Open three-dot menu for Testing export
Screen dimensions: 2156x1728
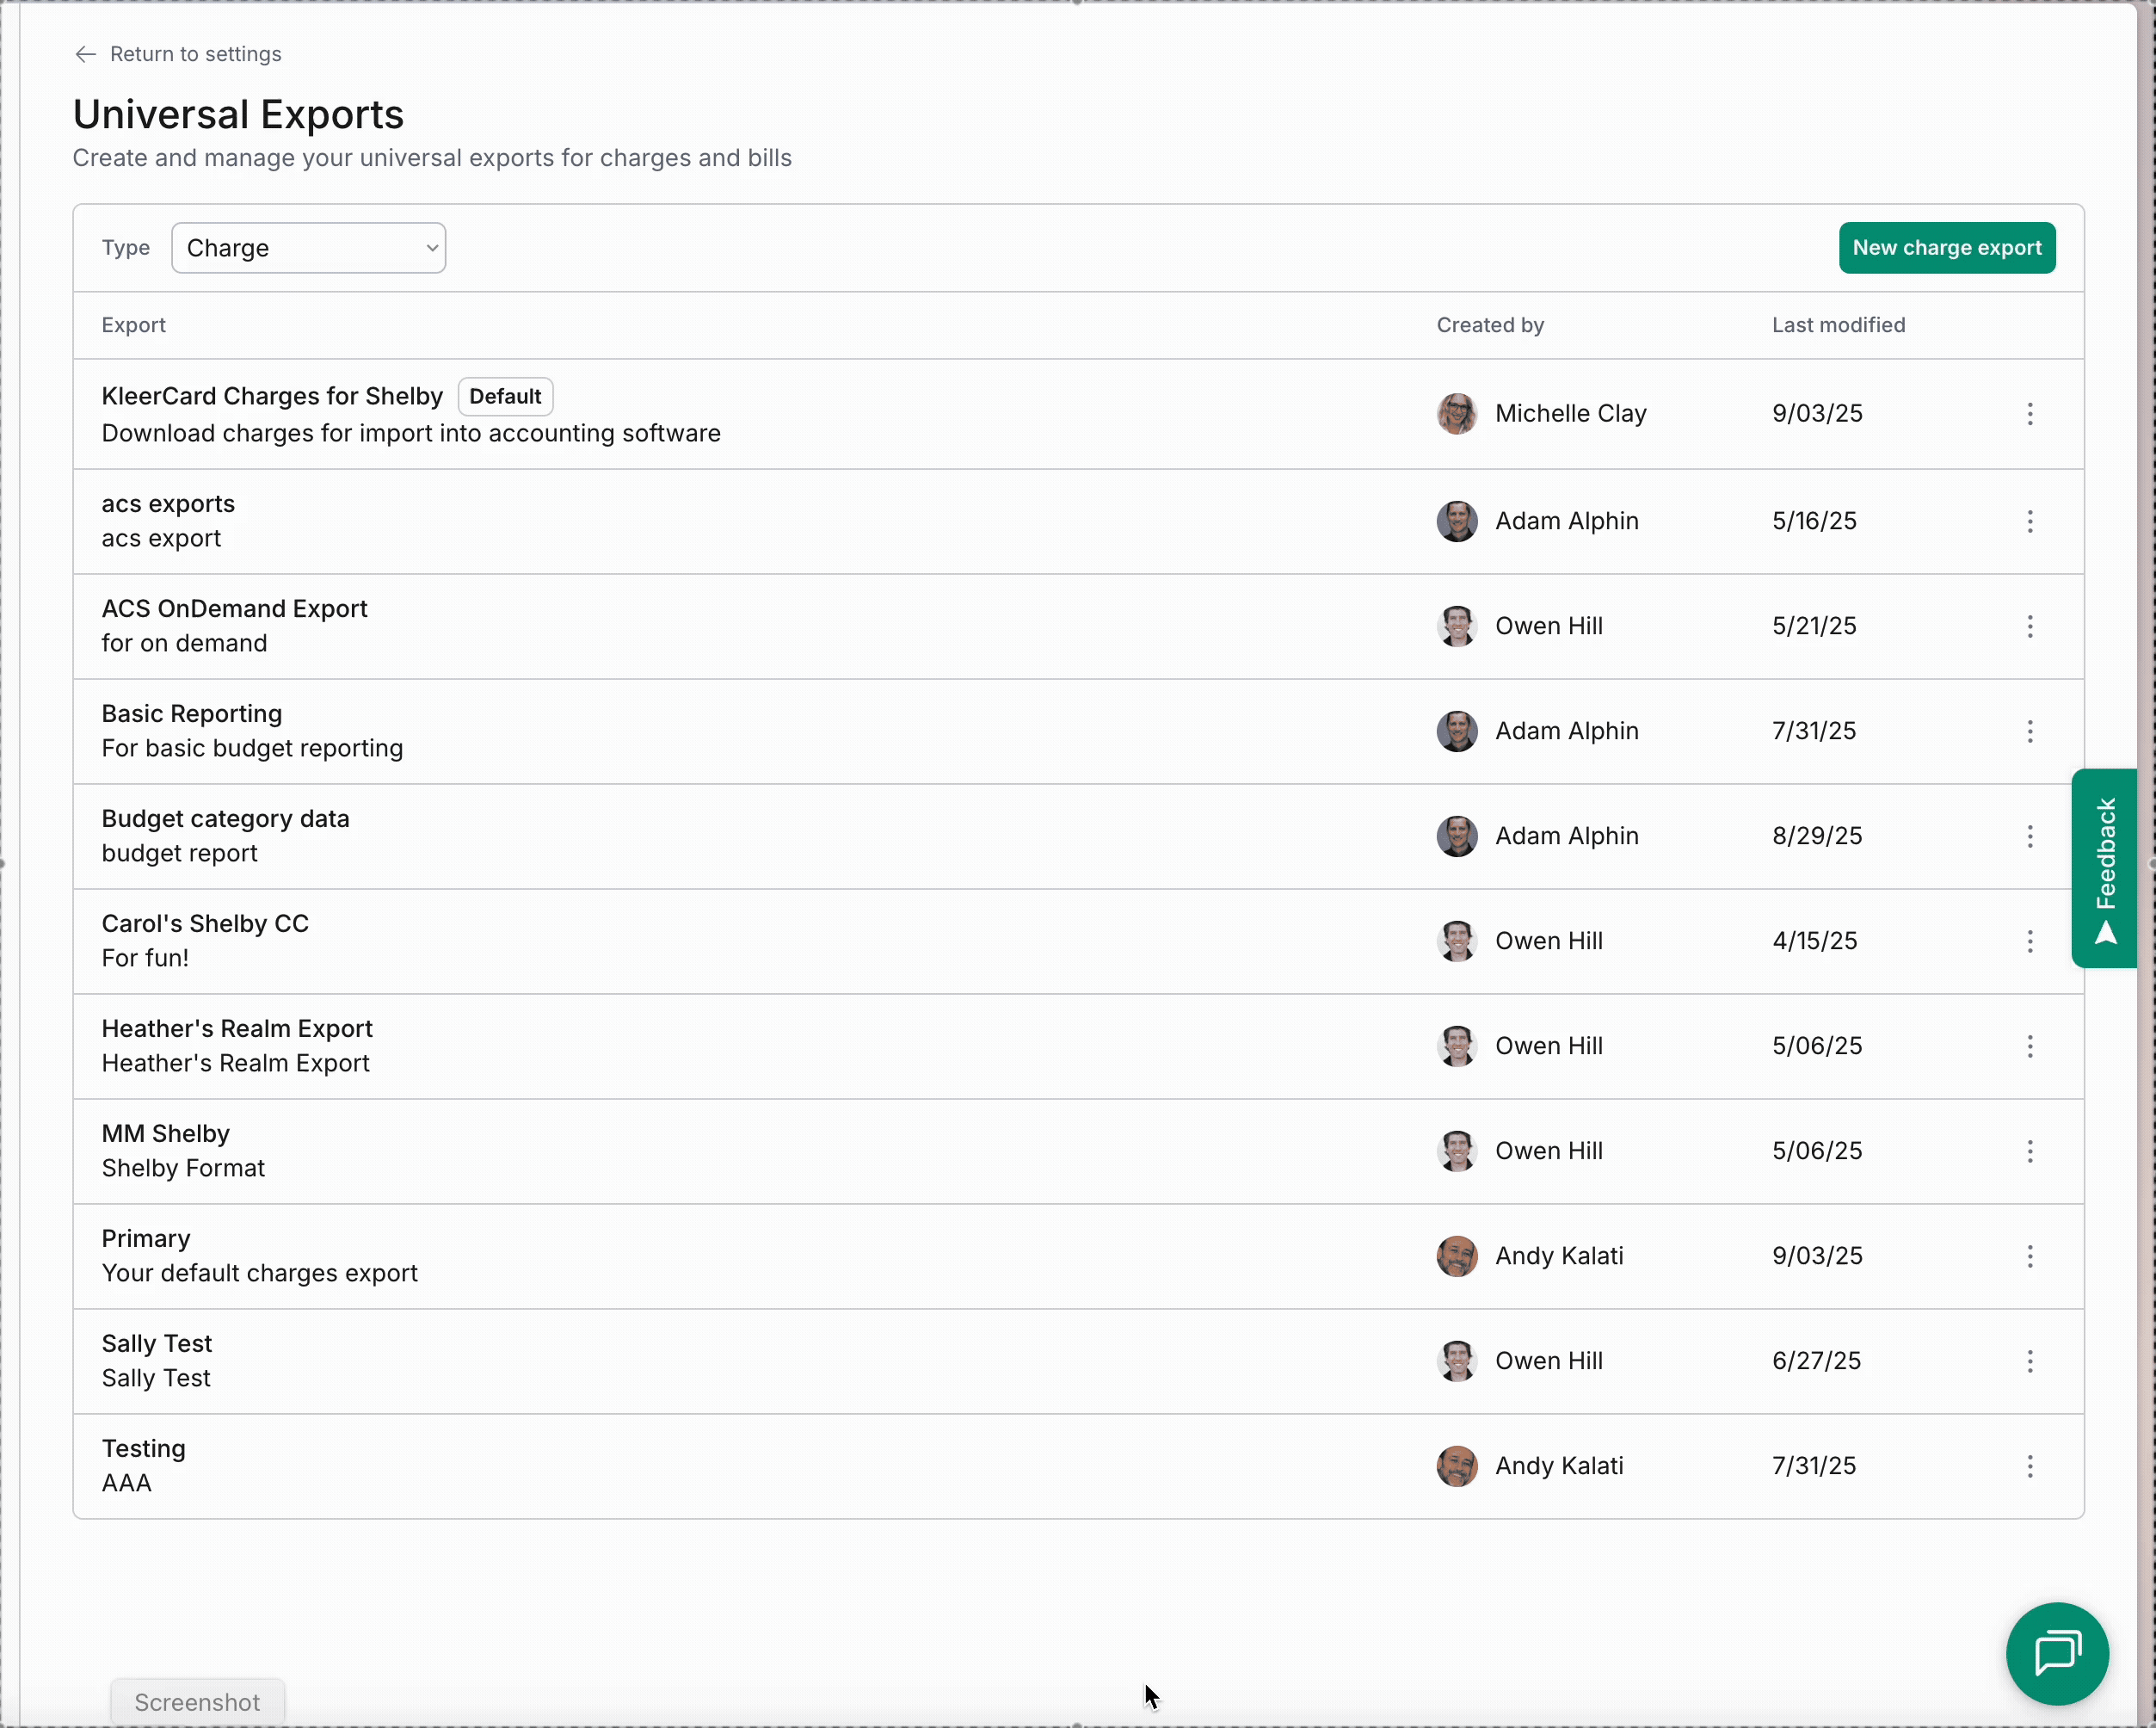coord(2029,1466)
